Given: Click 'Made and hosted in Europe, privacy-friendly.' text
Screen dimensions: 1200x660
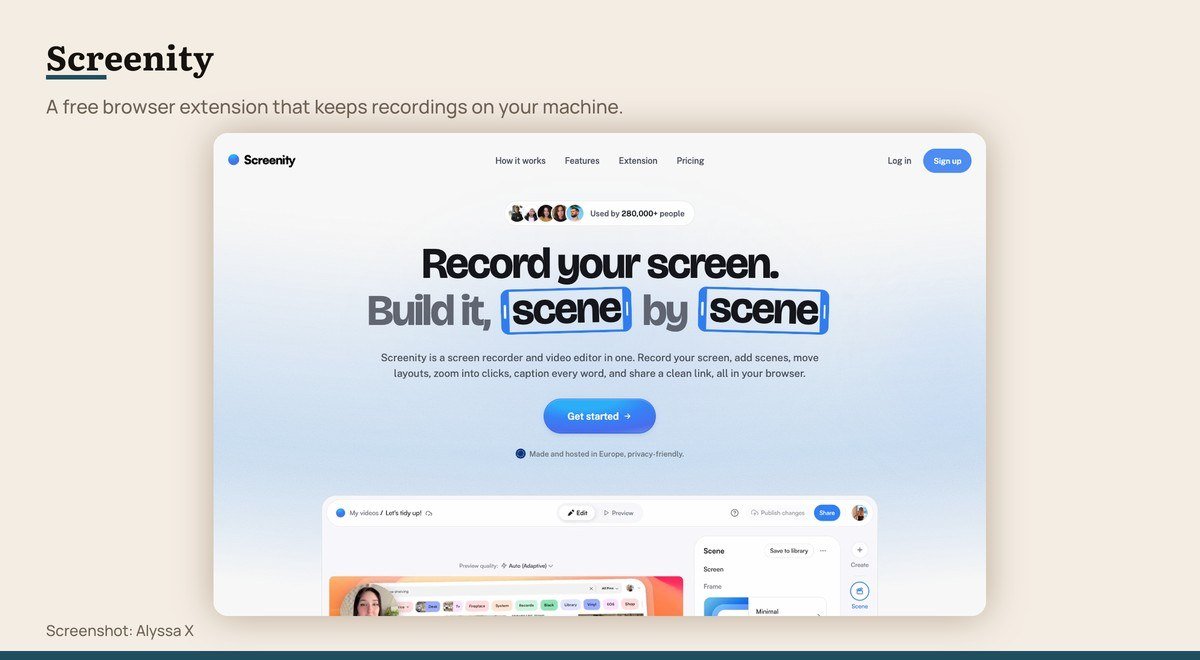Looking at the screenshot, I should [606, 454].
